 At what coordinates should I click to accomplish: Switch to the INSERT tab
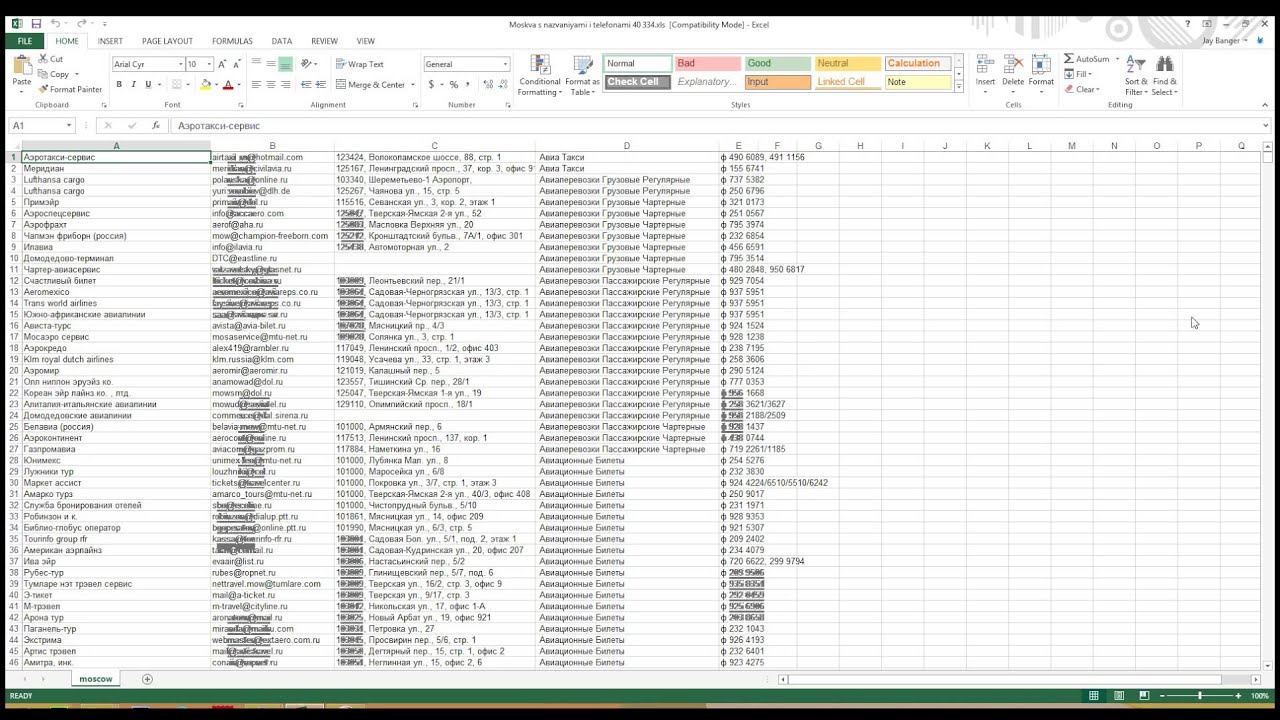tap(110, 41)
